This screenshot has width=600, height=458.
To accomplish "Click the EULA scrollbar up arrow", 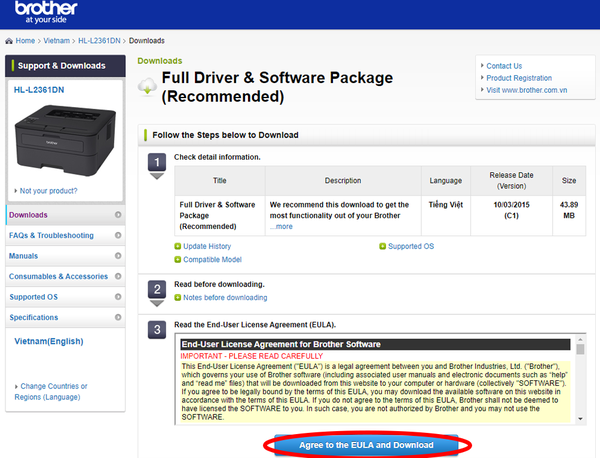I will (x=580, y=339).
